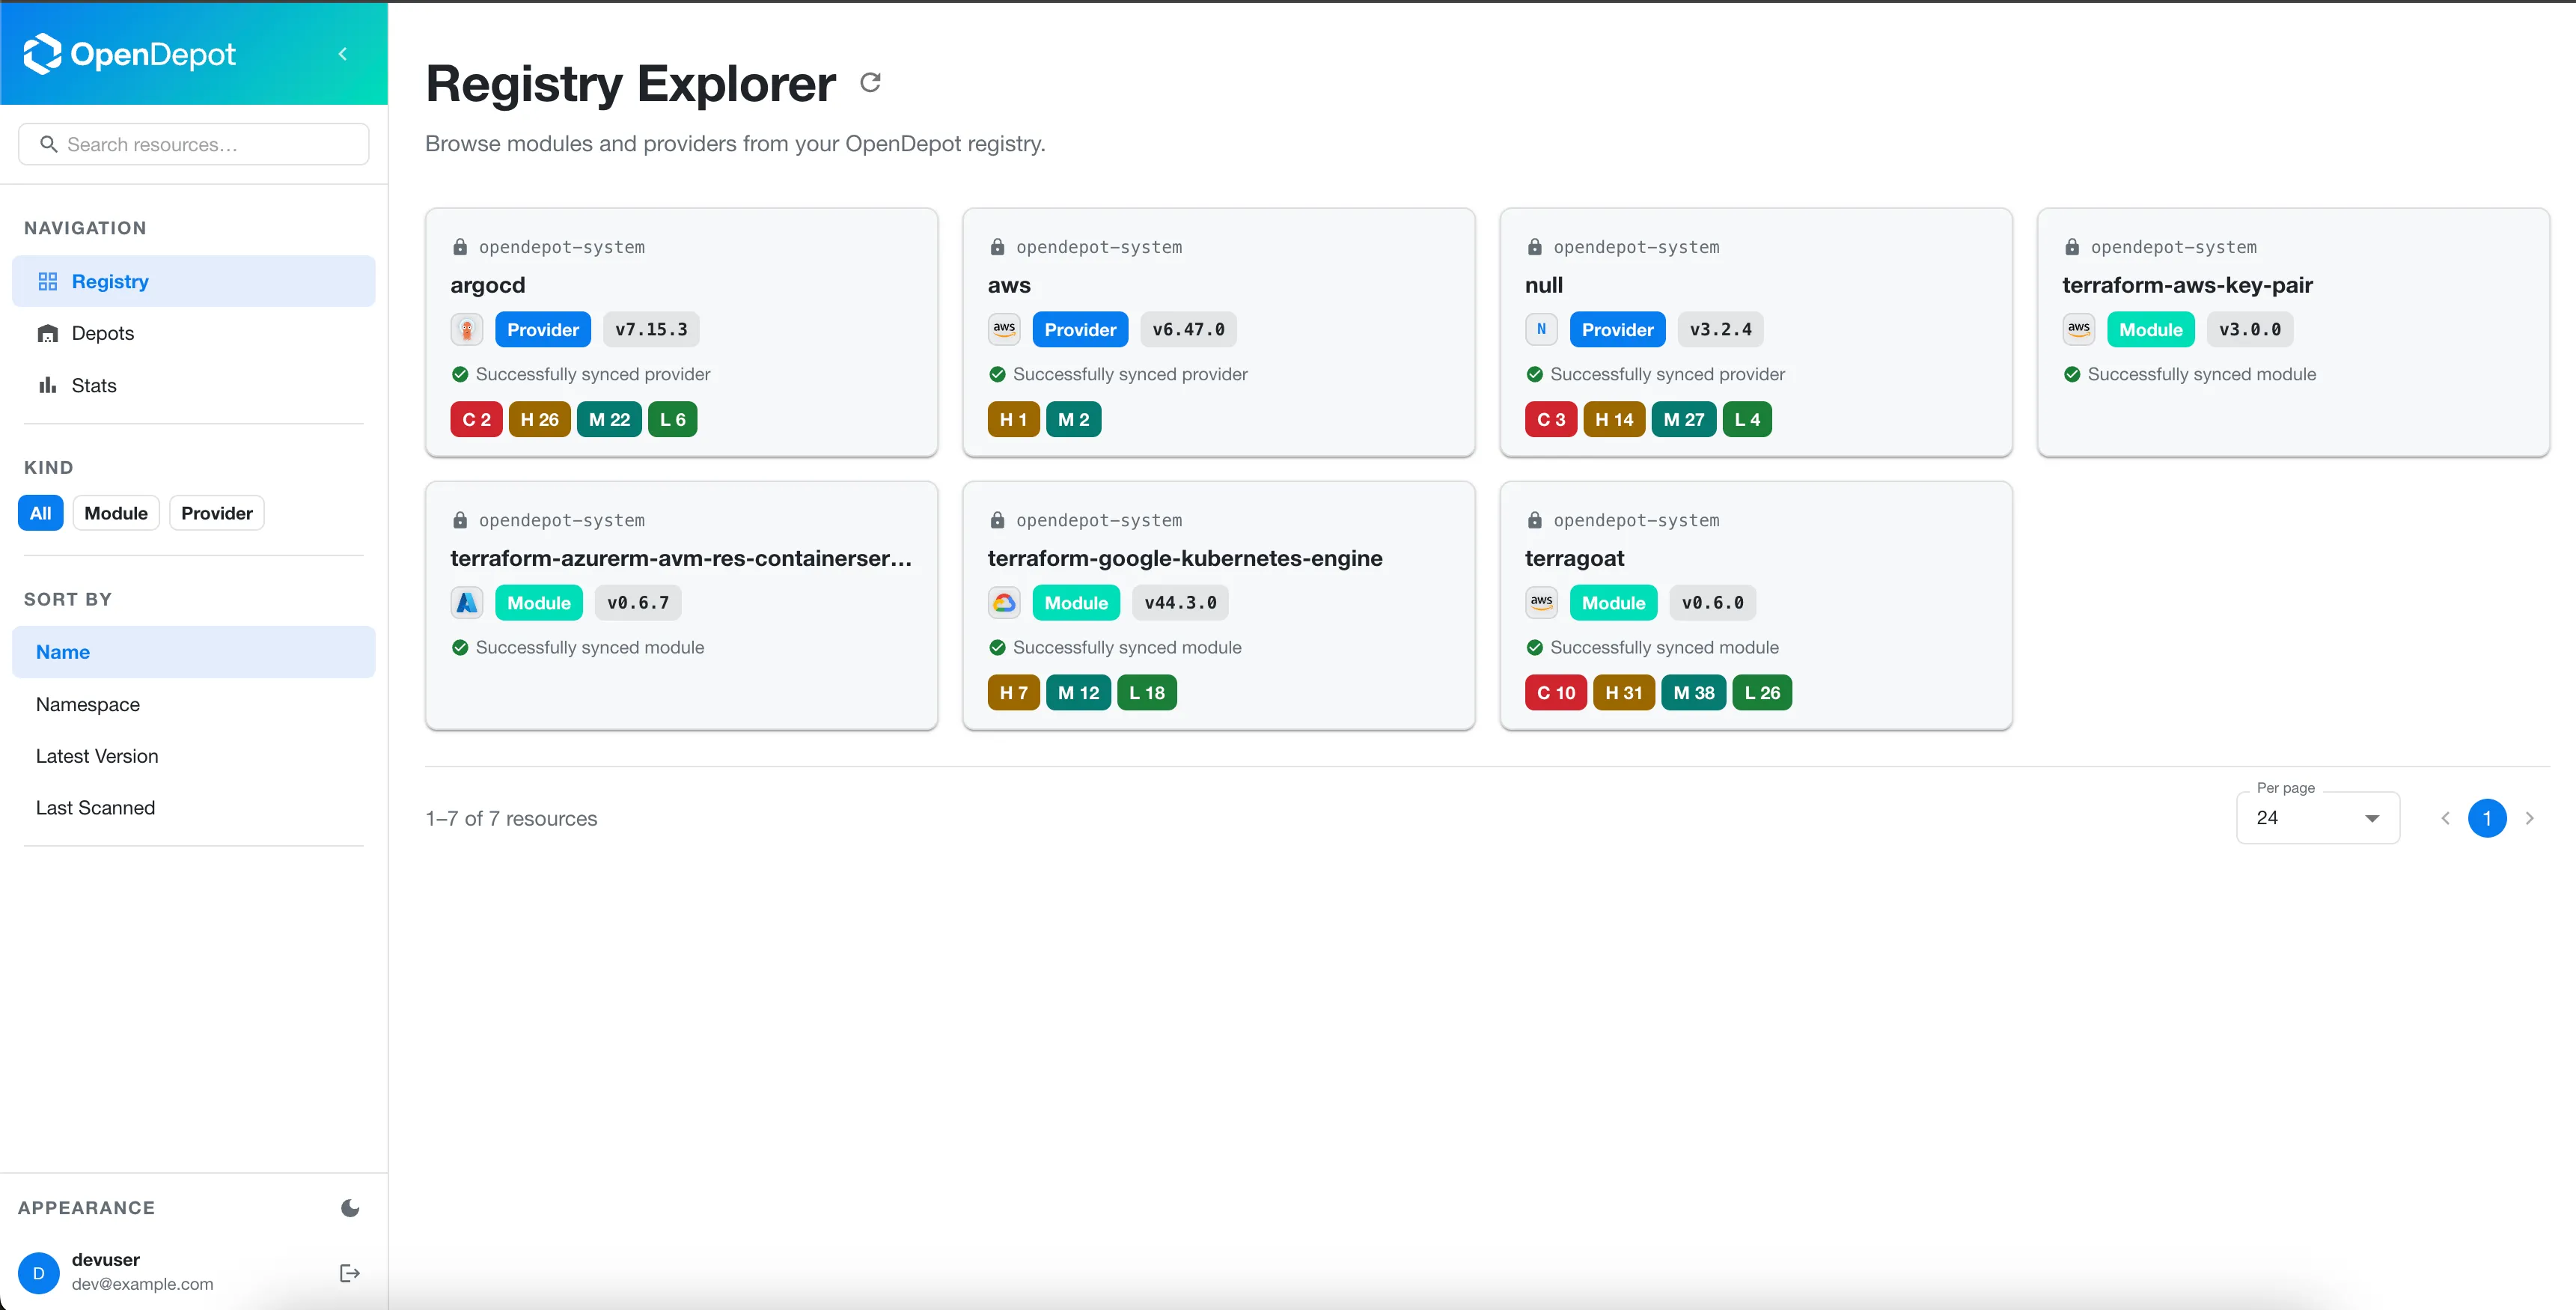Open the Per page dropdown
This screenshot has height=1310, width=2576.
[x=2318, y=818]
